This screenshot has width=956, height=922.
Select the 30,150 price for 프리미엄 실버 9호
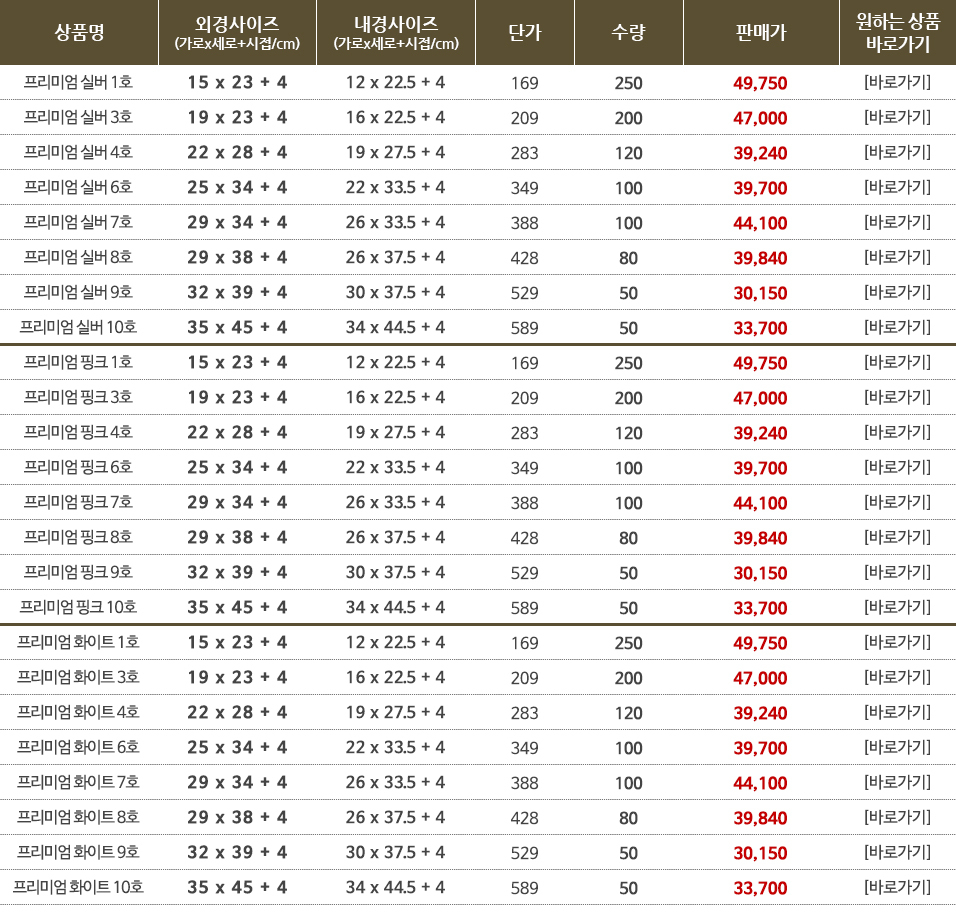[x=760, y=293]
